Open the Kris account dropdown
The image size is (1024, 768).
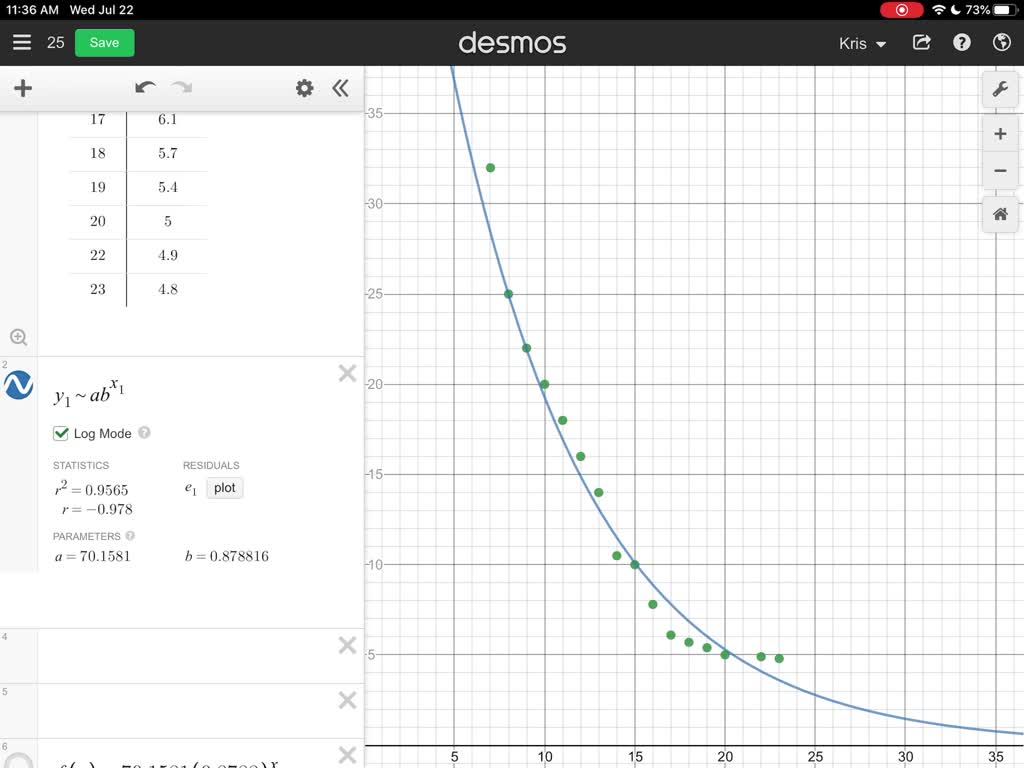pos(863,44)
